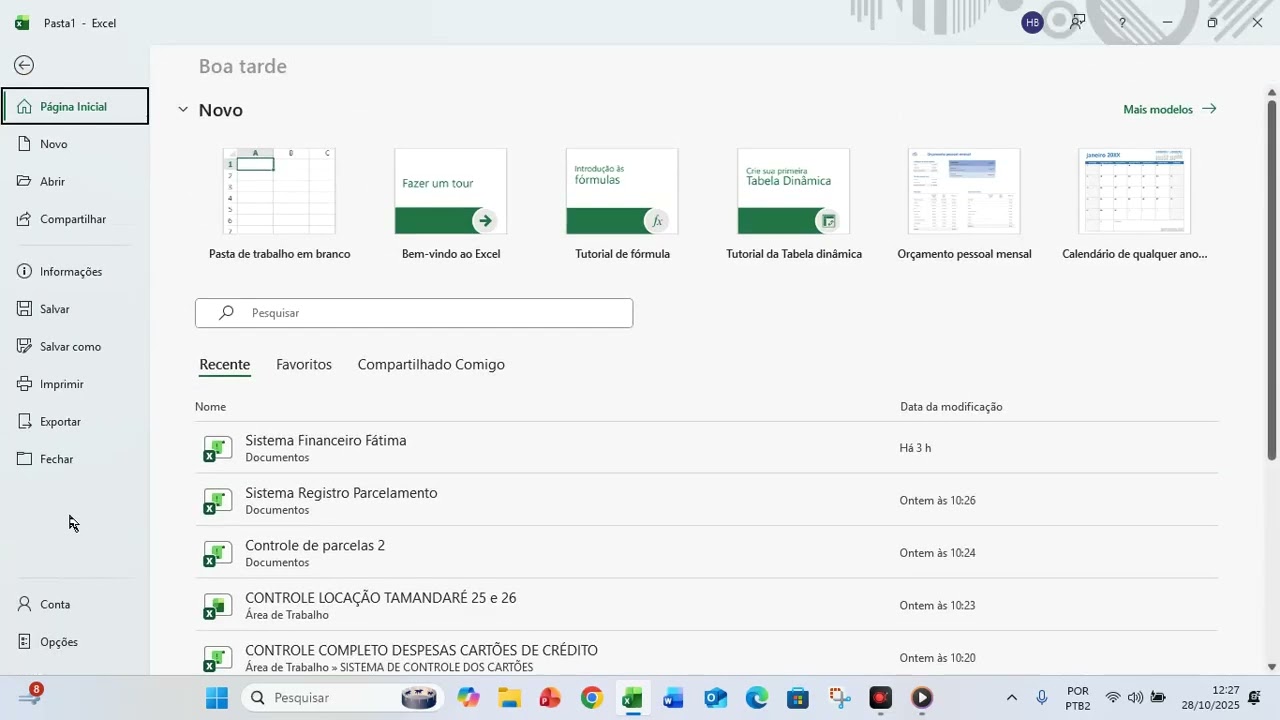Image resolution: width=1280 pixels, height=720 pixels.
Task: Switch to Compartilhado Comigo tab
Action: [x=431, y=365]
